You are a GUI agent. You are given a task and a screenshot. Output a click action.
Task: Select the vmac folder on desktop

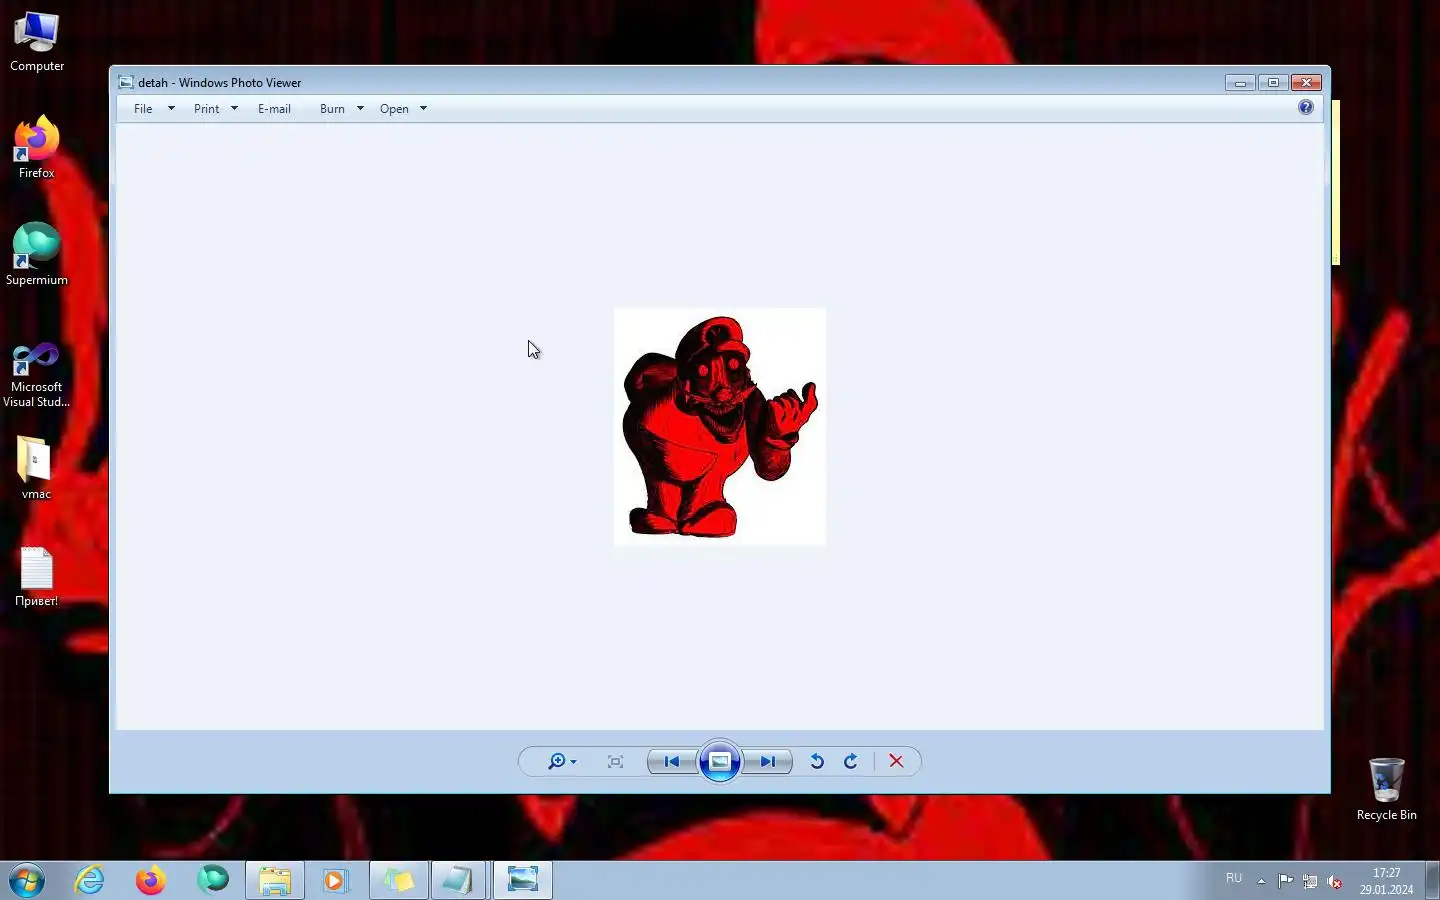37,468
